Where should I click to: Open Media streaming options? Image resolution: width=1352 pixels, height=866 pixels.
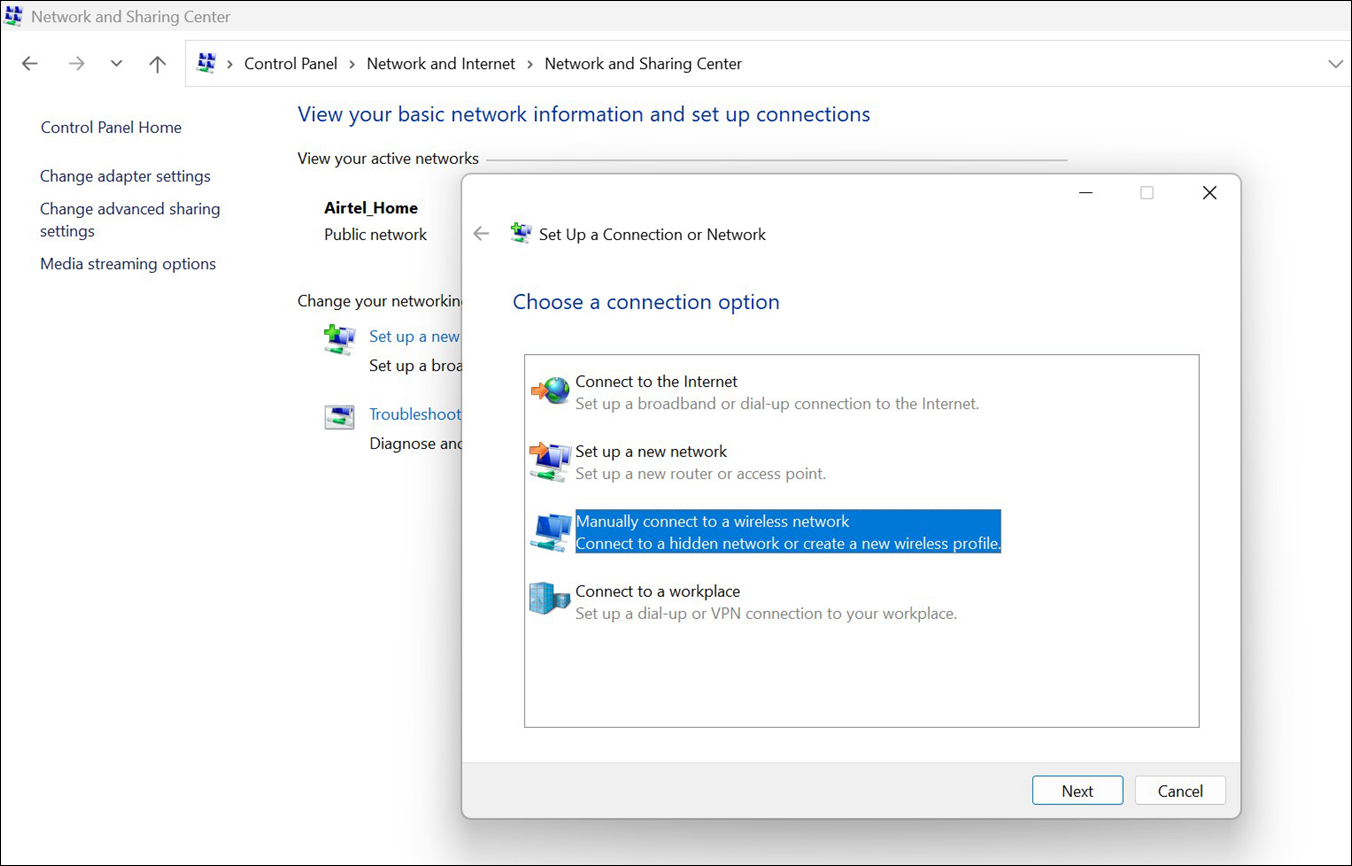128,264
